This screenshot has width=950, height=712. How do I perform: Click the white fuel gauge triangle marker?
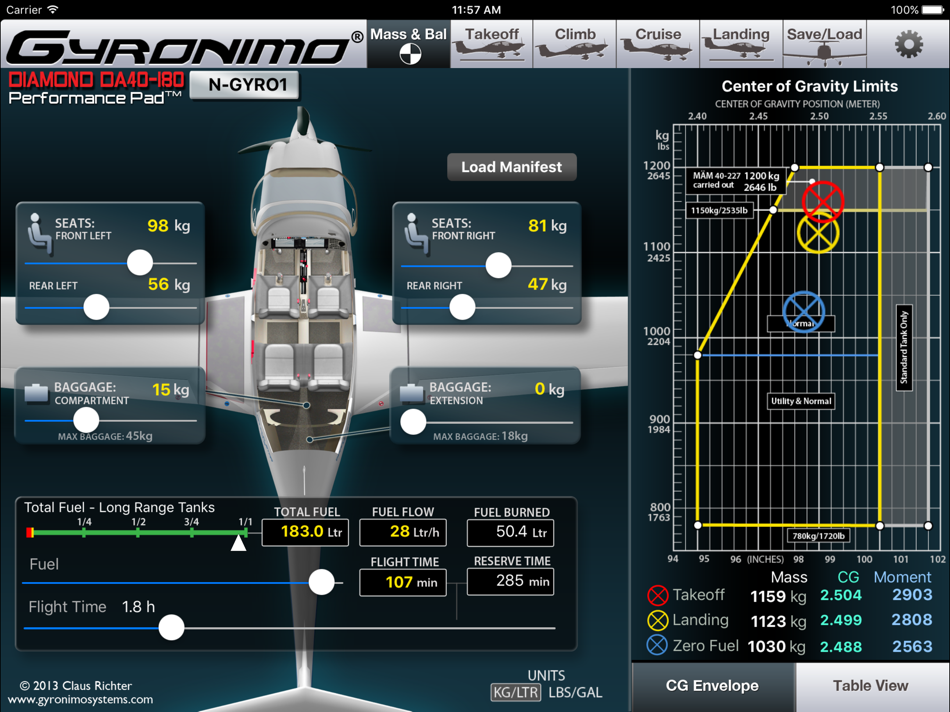tap(239, 543)
